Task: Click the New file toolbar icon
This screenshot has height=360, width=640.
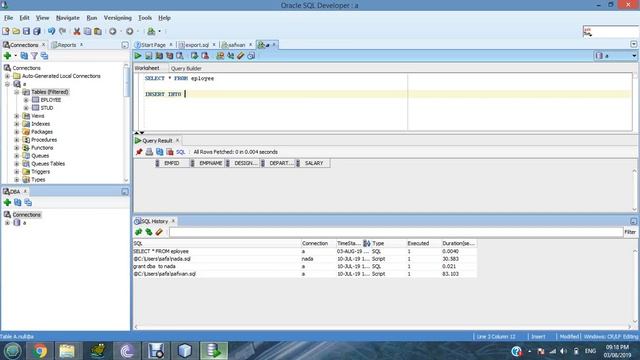Action: pos(6,31)
